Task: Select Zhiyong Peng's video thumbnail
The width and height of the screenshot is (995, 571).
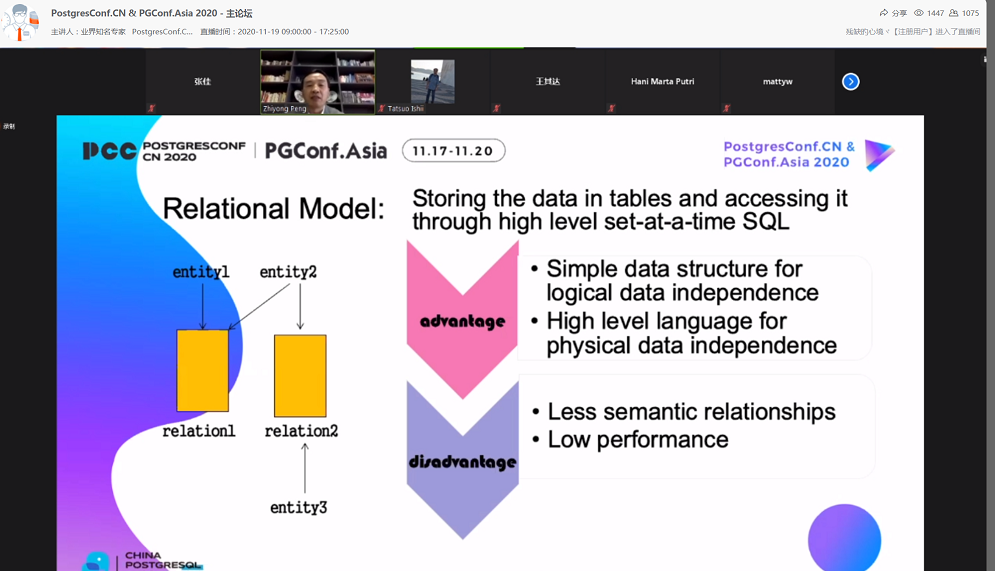Action: [x=318, y=82]
